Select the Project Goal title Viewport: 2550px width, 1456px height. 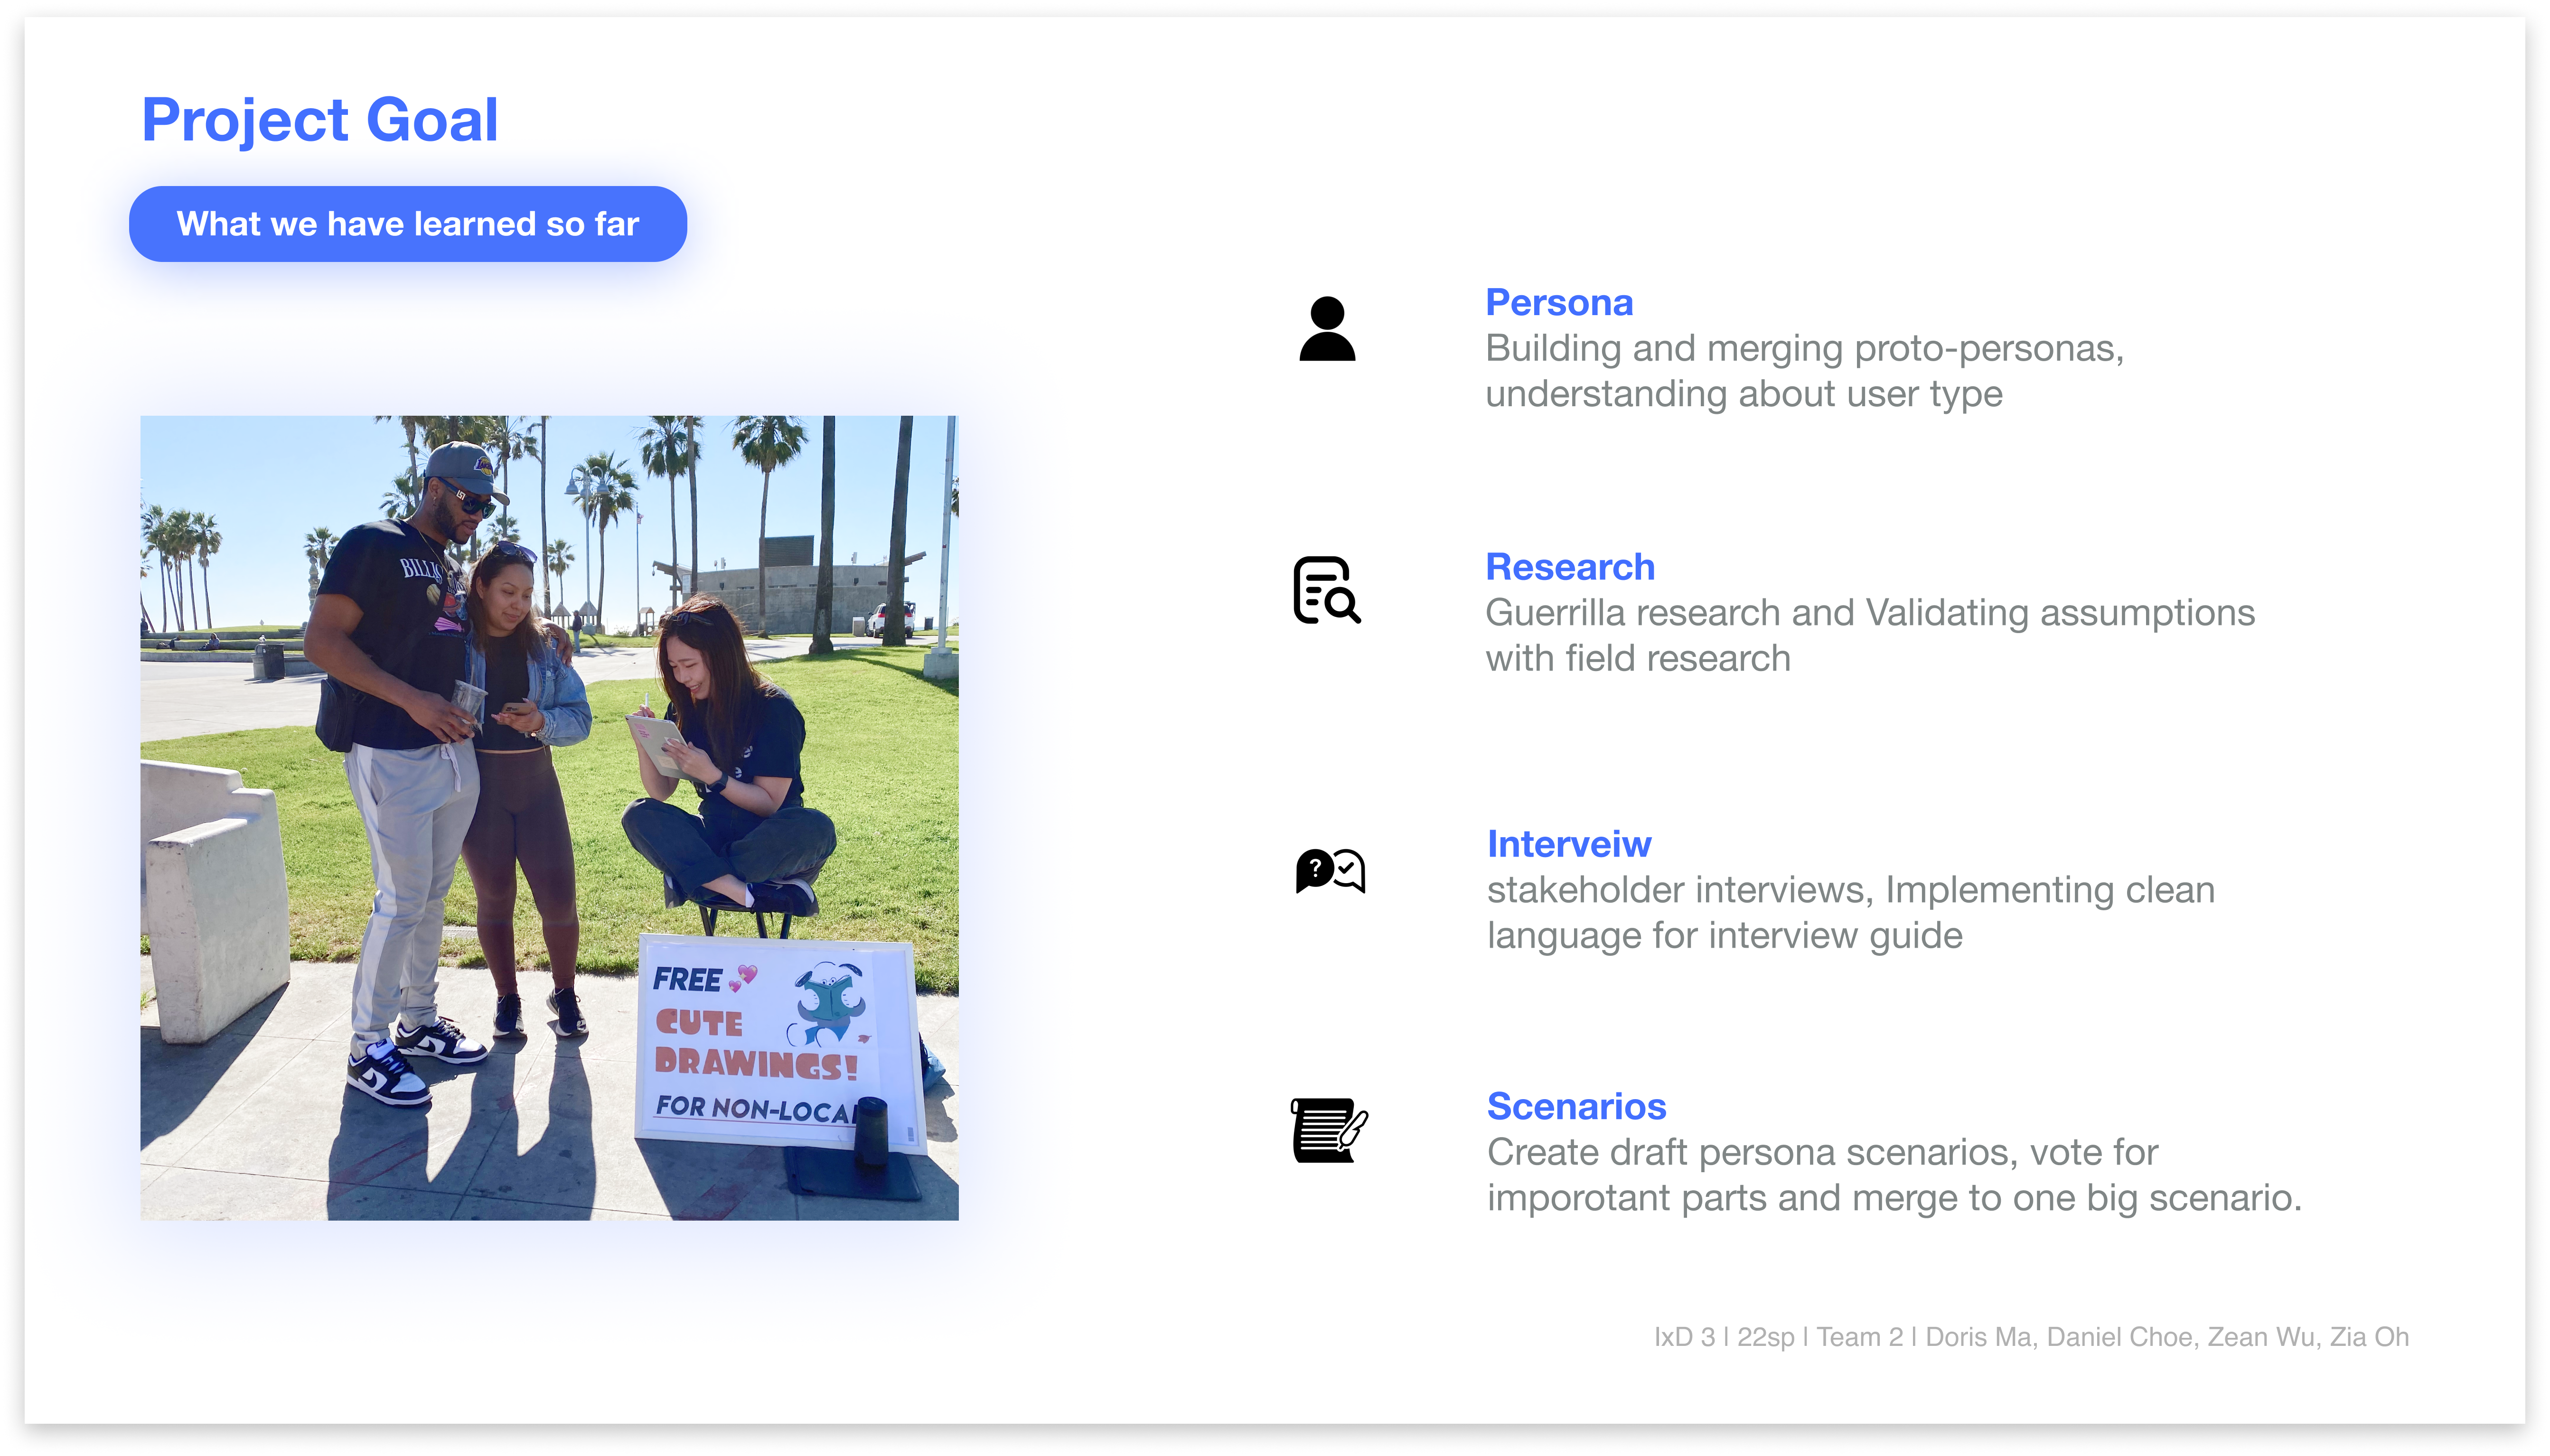pyautogui.click(x=319, y=120)
